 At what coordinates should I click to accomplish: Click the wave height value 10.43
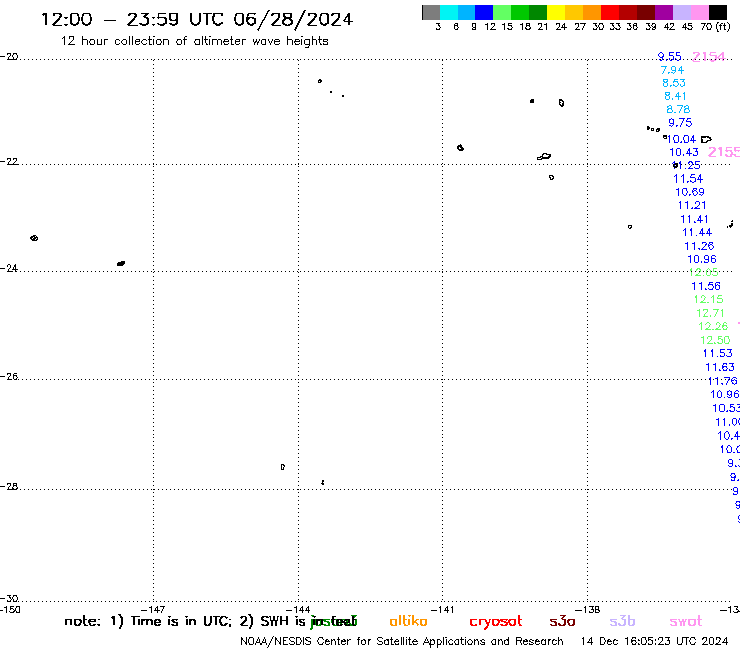(x=684, y=152)
